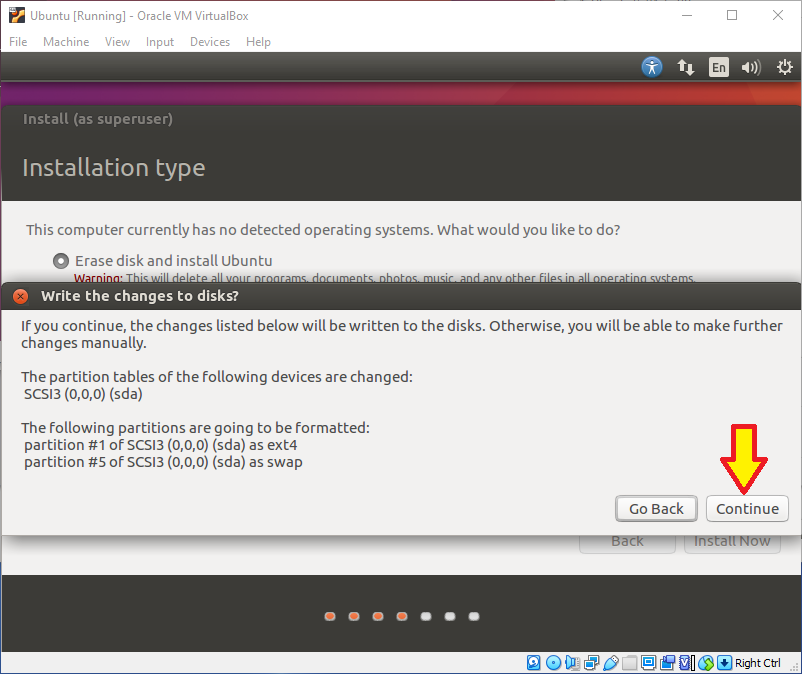Minimize the VirtualBox window
This screenshot has width=802, height=674.
[x=687, y=15]
